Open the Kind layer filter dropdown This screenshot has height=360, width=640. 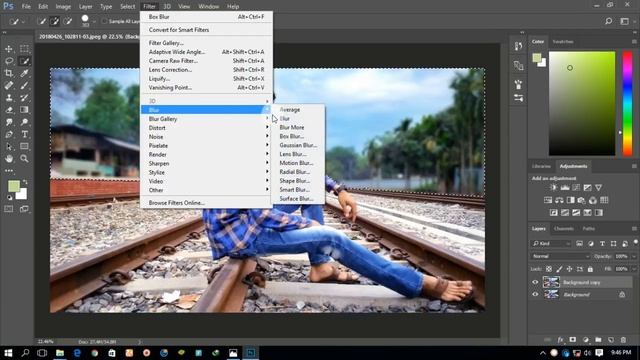pos(551,244)
